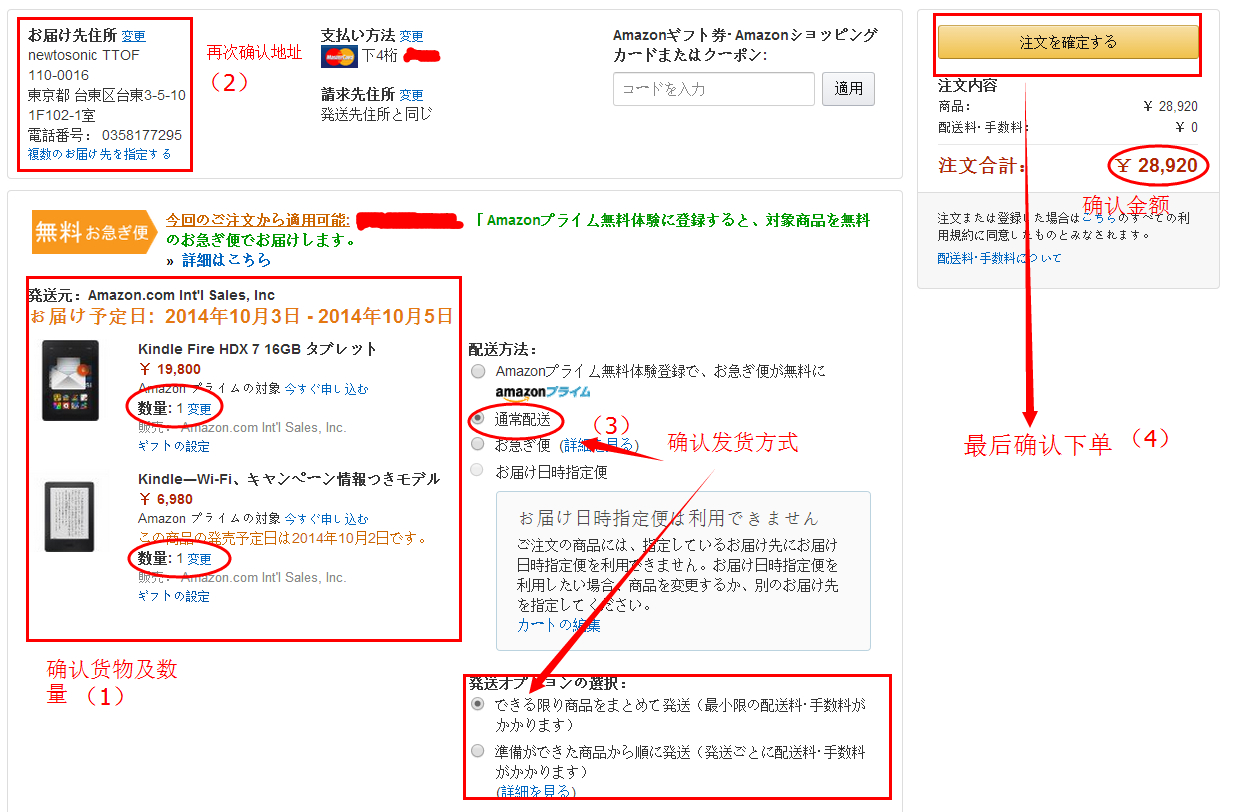Click the address line 東京都 台東区台東3-5-10
The height and width of the screenshot is (812, 1246).
click(x=107, y=95)
